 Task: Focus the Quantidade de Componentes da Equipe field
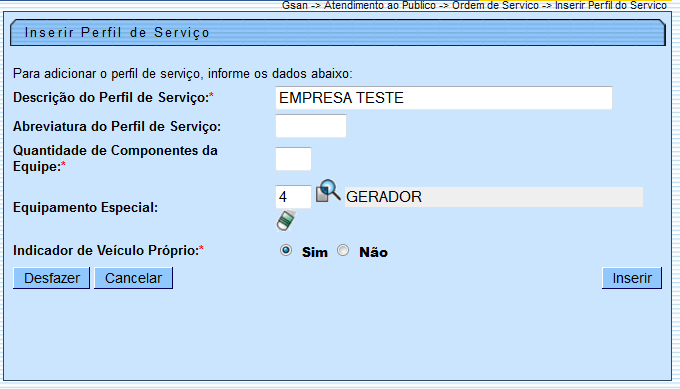pos(294,159)
